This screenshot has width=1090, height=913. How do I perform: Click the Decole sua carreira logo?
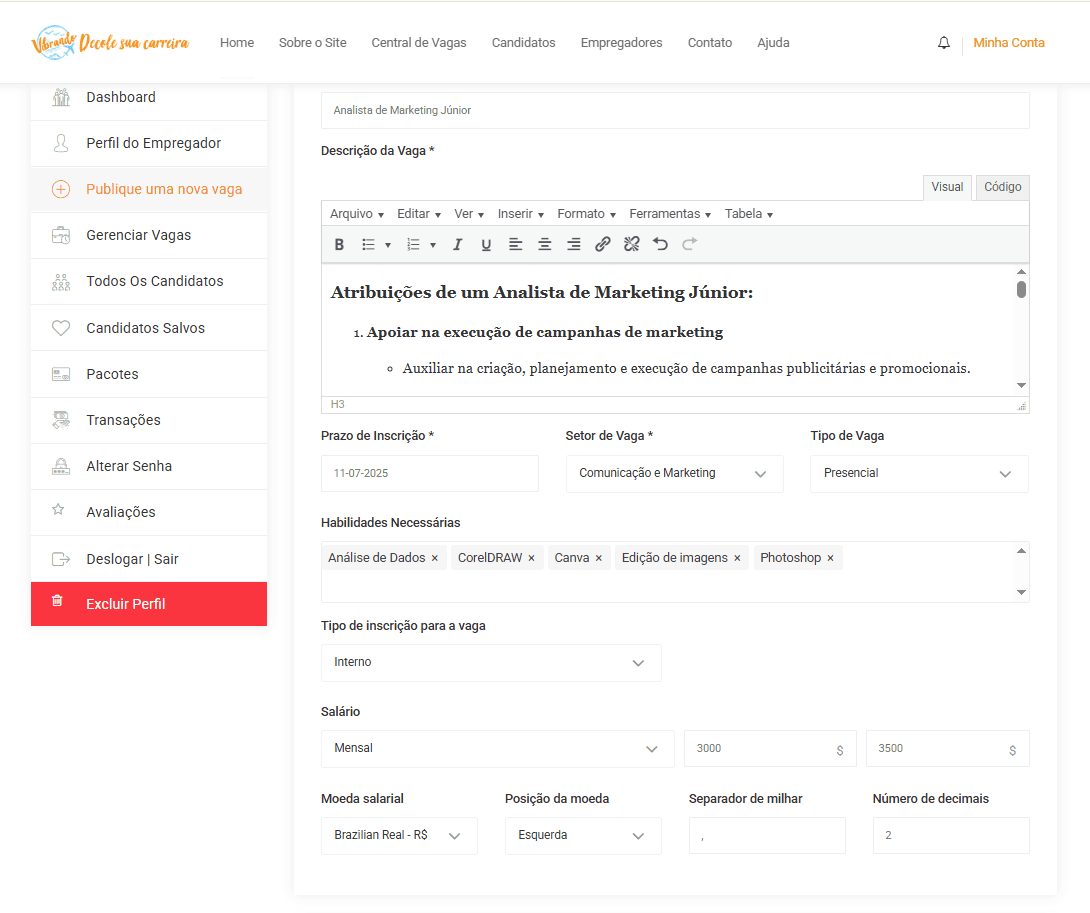click(110, 42)
